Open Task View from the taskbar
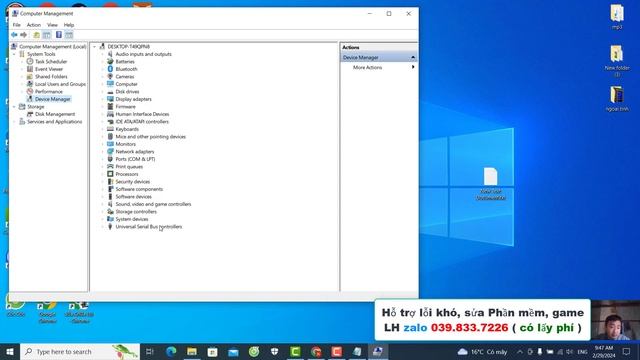 (150, 351)
